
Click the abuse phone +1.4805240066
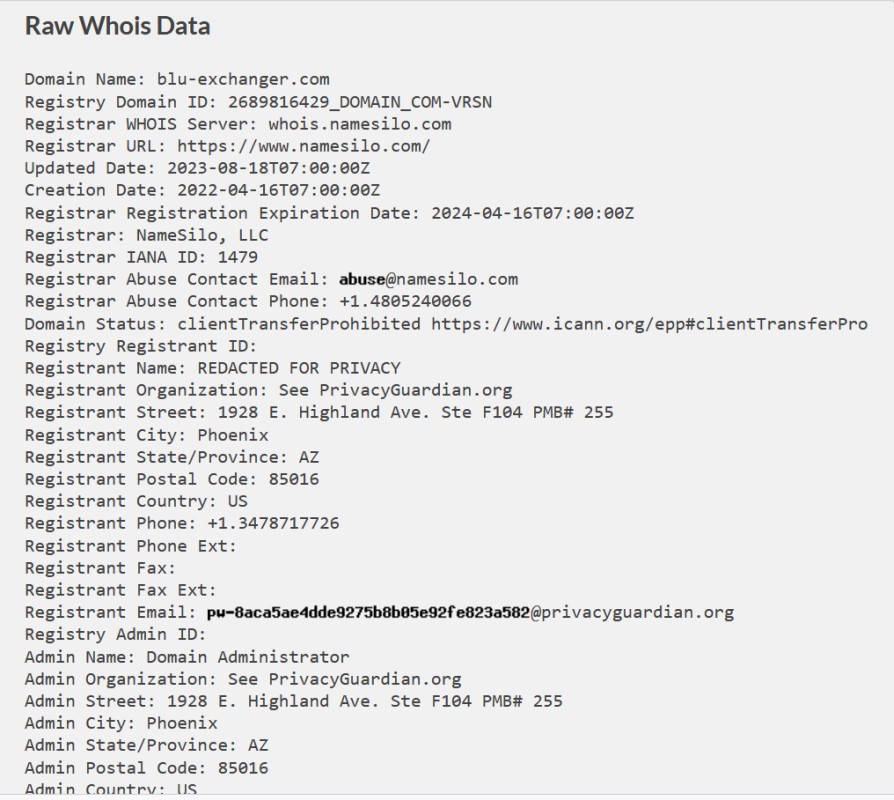click(x=405, y=302)
